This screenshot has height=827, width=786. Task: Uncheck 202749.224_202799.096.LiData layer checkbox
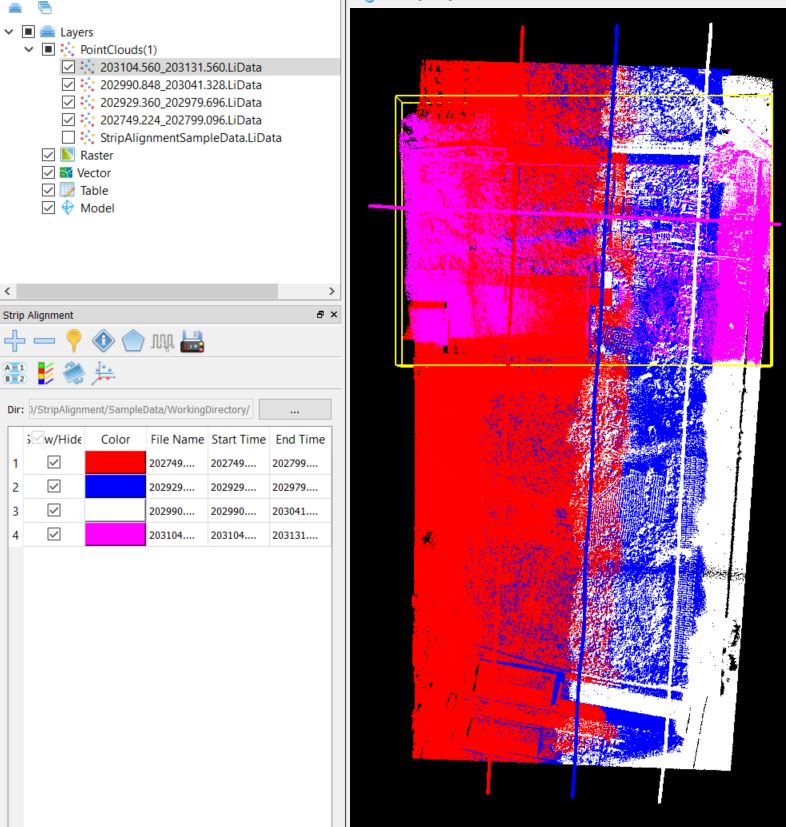68,120
